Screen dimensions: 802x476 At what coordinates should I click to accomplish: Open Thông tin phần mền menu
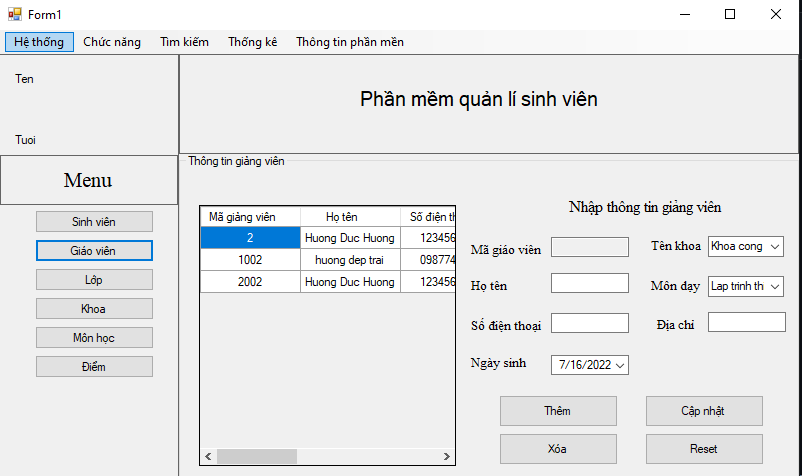350,42
